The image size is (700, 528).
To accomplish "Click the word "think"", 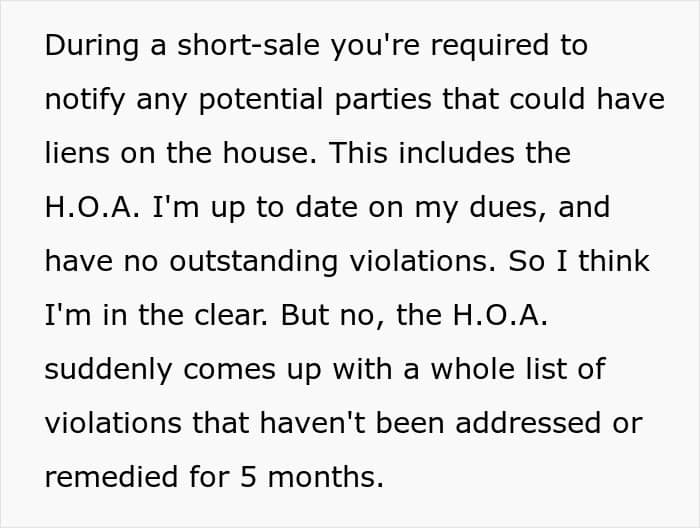I will tap(614, 261).
